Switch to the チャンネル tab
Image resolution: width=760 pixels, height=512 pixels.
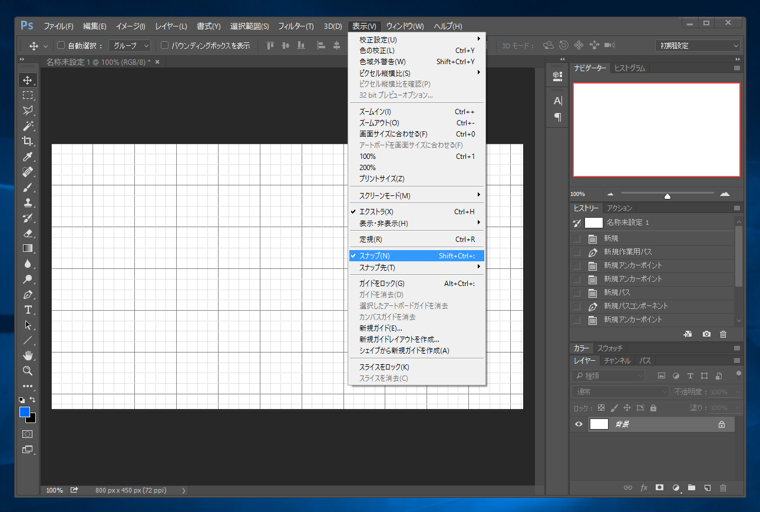[x=617, y=361]
